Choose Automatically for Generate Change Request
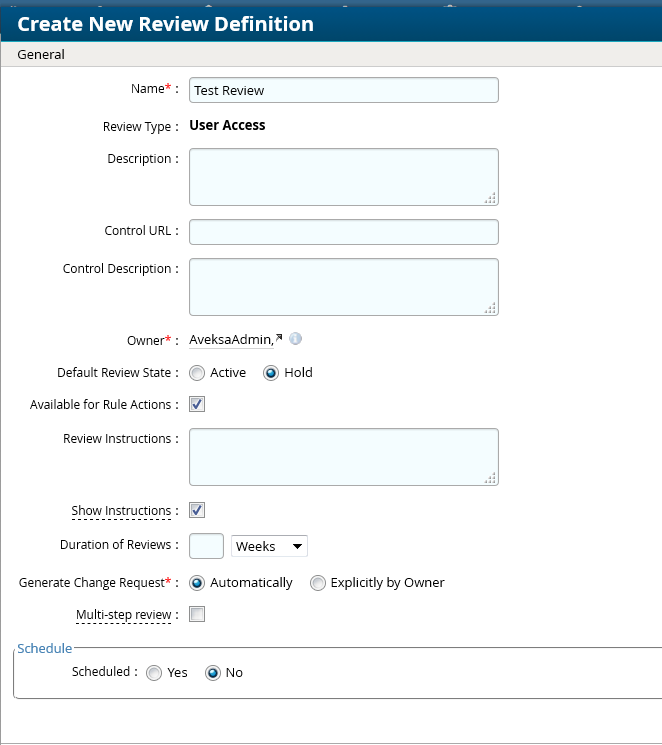 [197, 583]
